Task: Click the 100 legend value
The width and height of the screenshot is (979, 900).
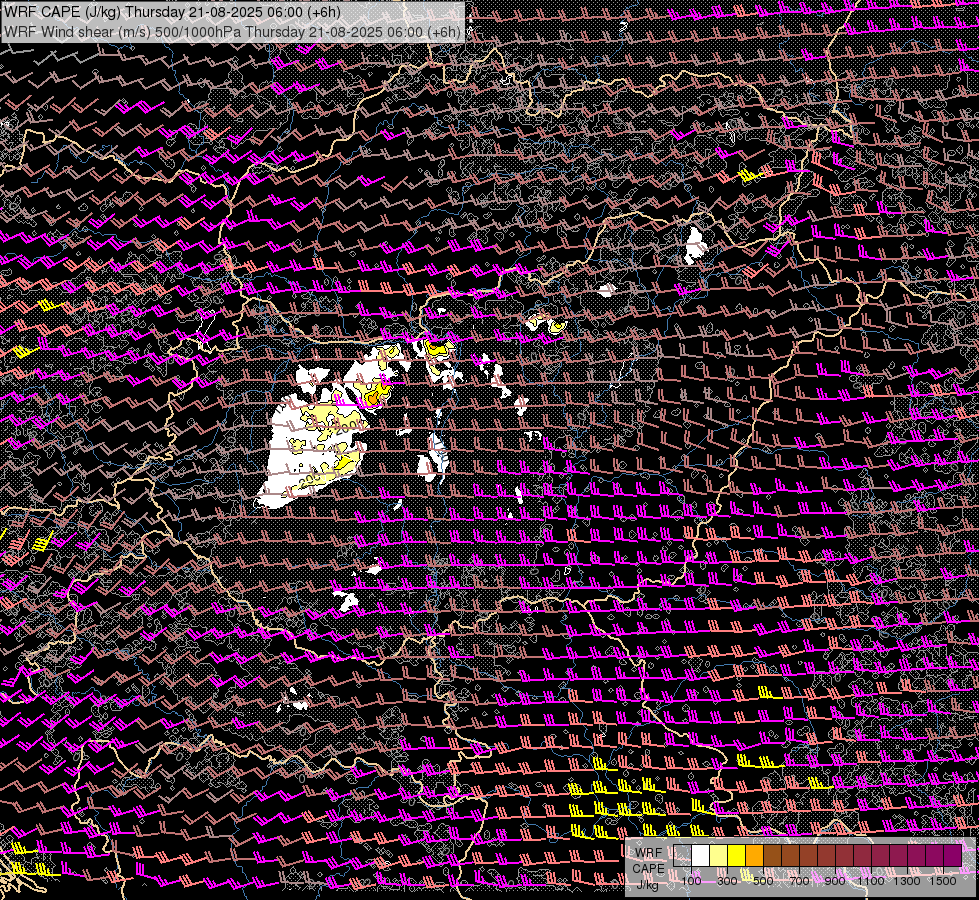Action: (691, 881)
